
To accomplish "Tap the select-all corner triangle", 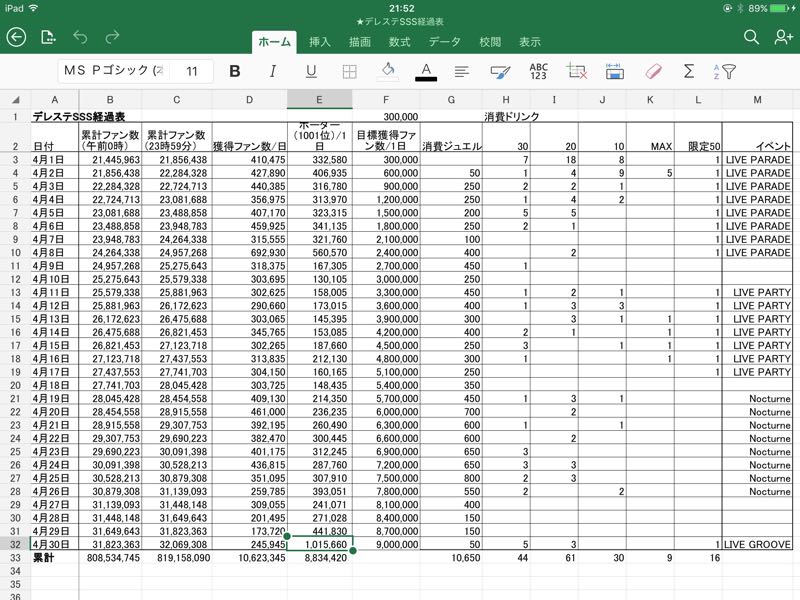I will pos(15,100).
